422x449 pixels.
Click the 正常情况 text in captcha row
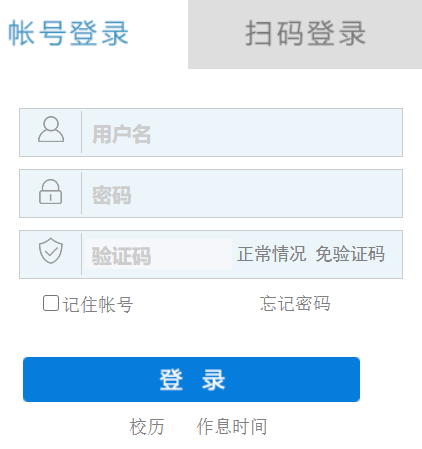tap(271, 254)
